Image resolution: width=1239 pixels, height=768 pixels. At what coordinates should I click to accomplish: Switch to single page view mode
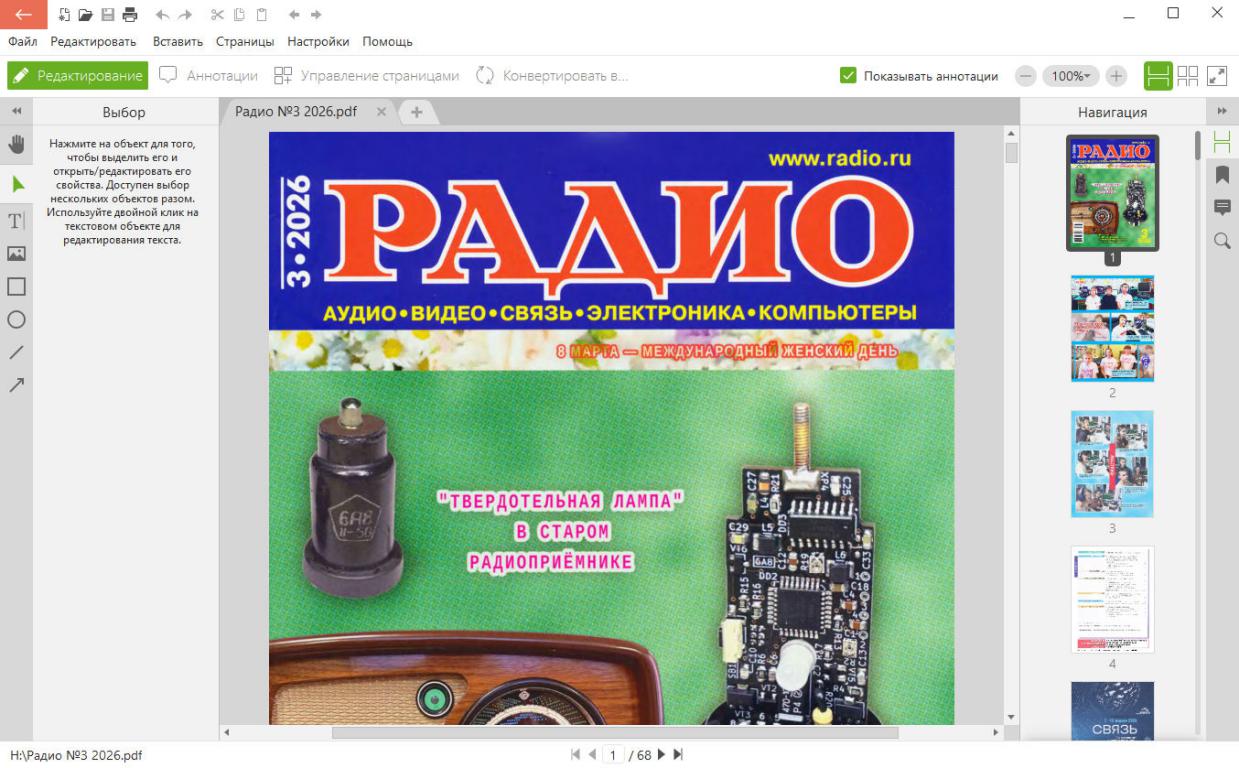click(x=1158, y=76)
